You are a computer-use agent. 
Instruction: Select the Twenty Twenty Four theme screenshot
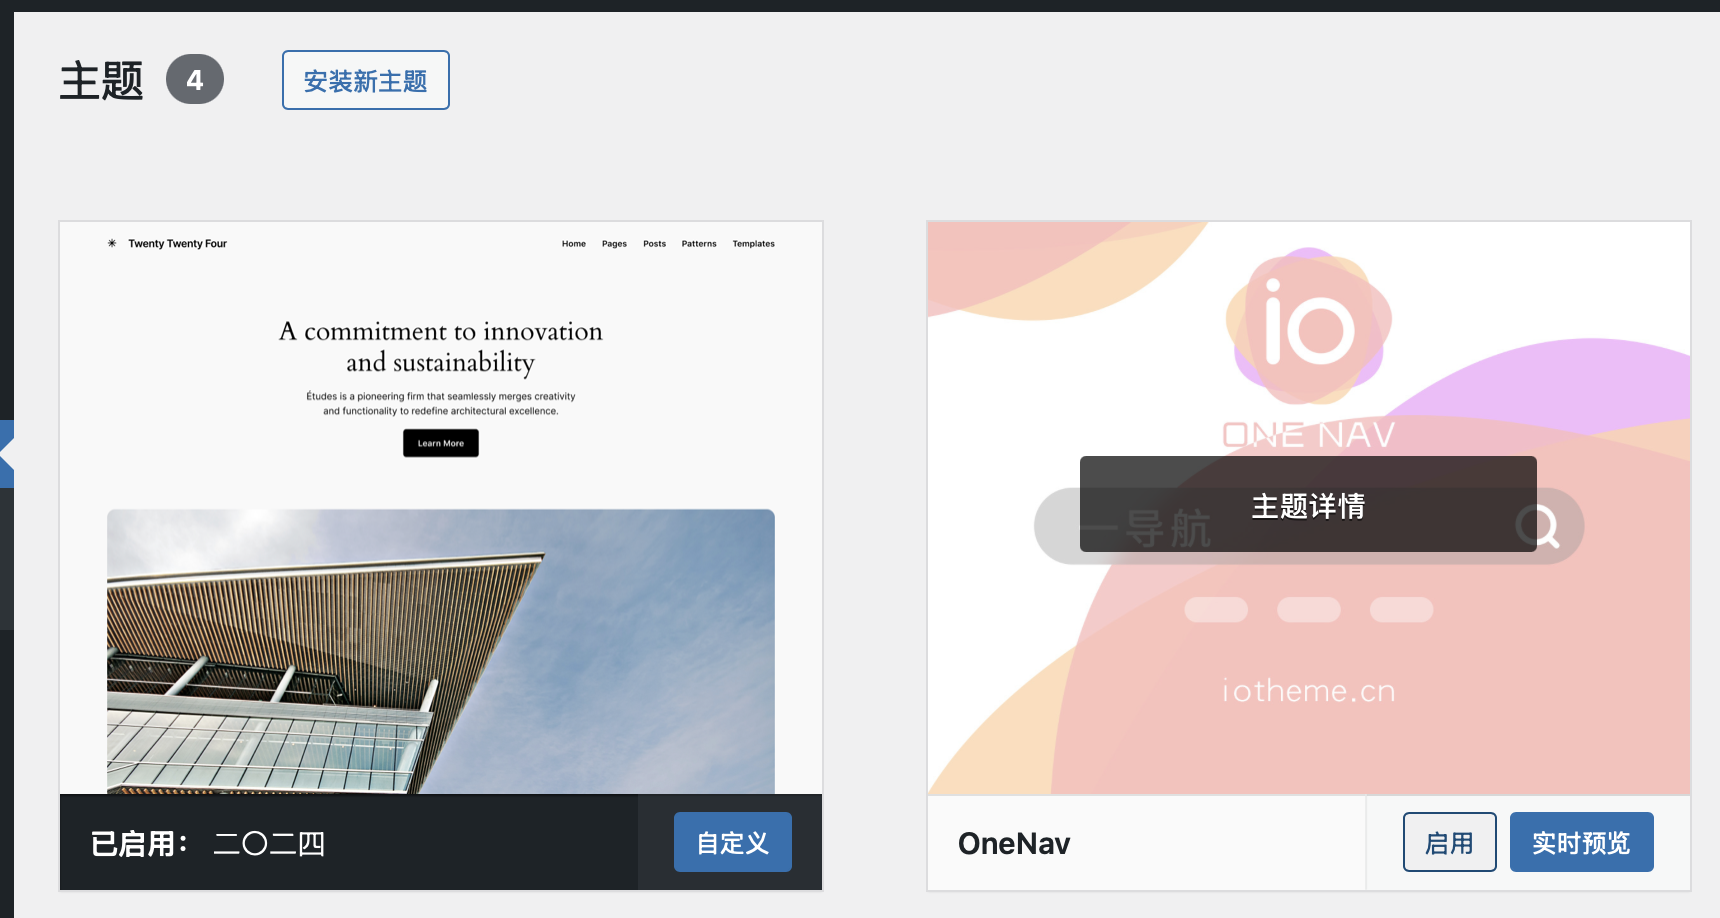tap(441, 508)
